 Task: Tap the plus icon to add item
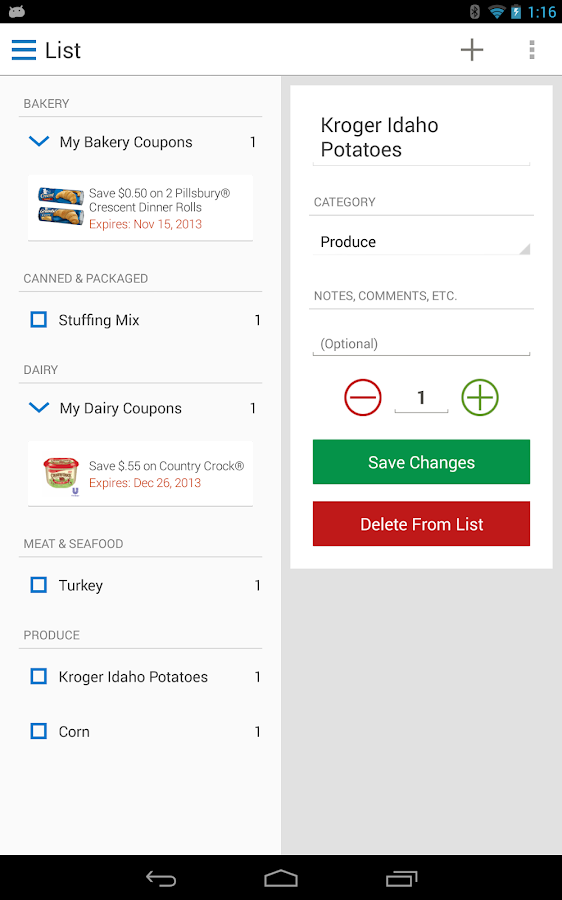tap(472, 50)
